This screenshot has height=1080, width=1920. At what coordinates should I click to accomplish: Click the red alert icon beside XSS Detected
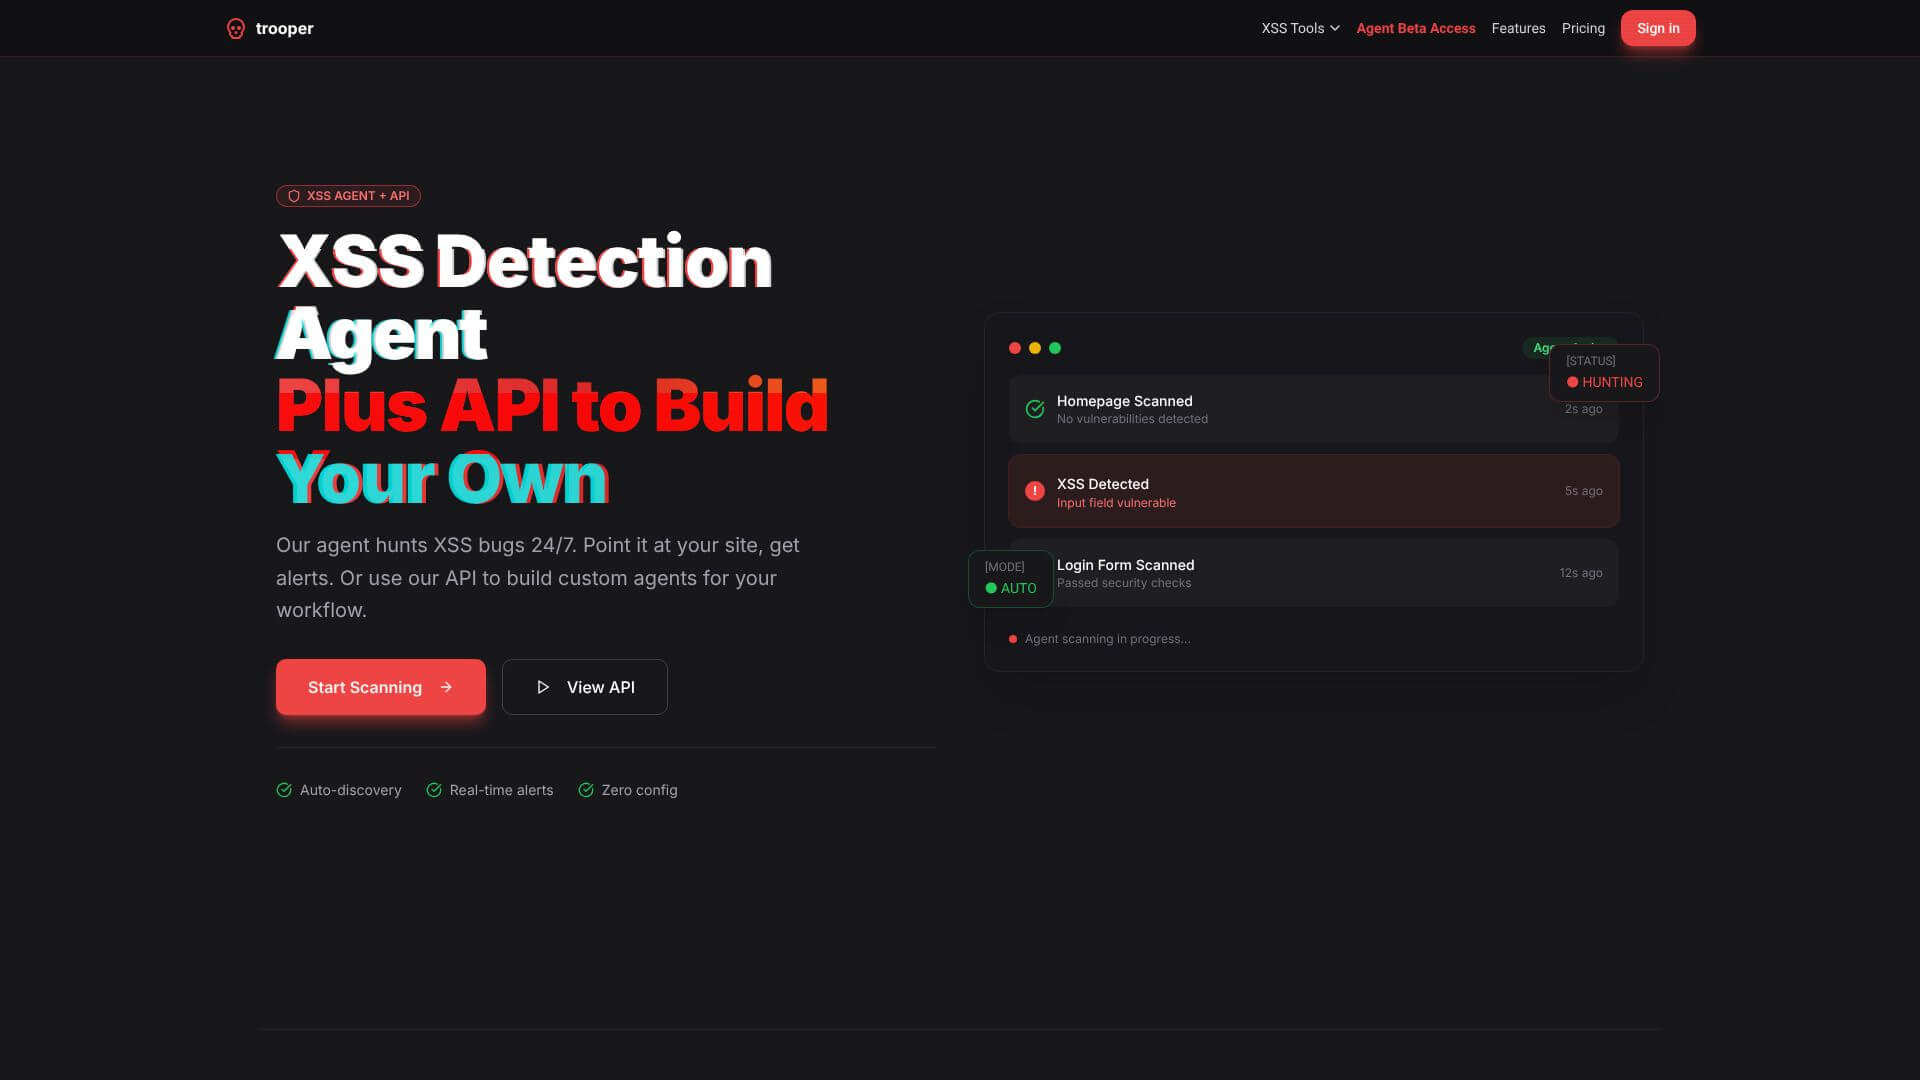[1035, 491]
